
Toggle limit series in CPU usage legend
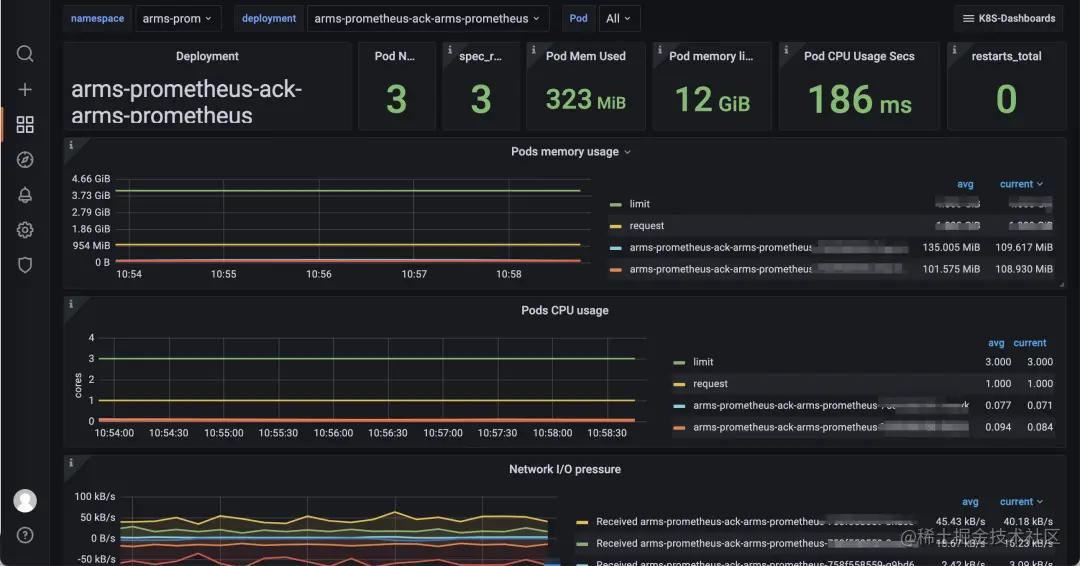coord(703,362)
